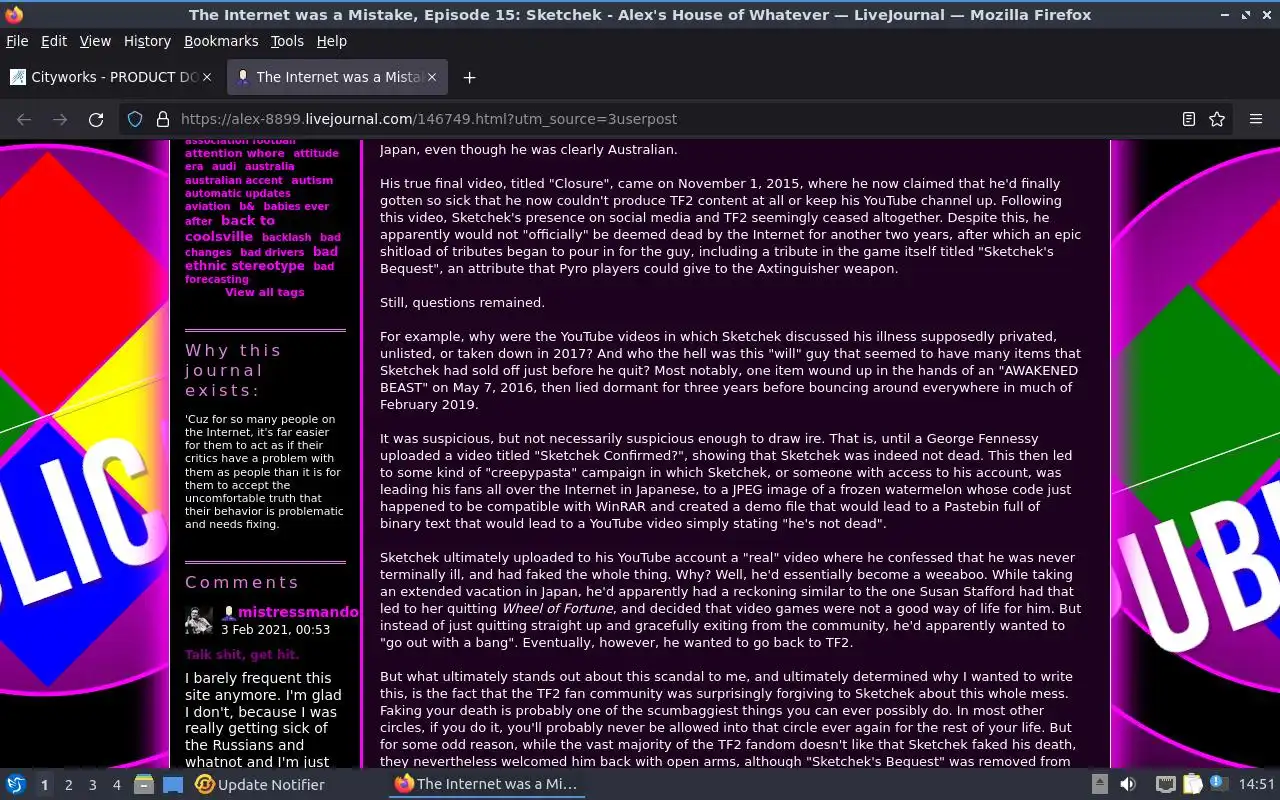
Task: Go back to the previous page
Action: [24, 119]
